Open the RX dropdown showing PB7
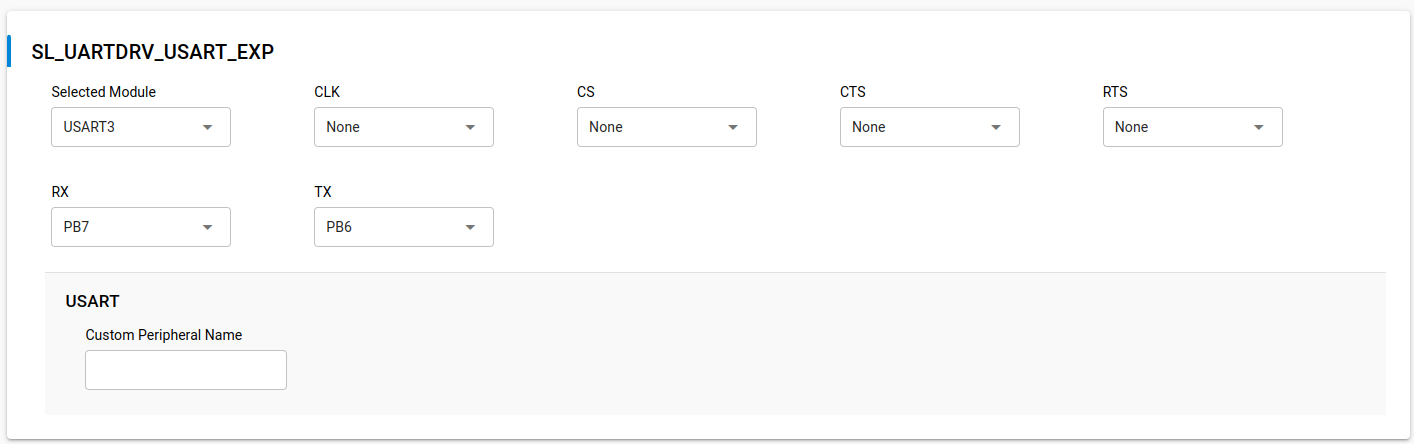The height and width of the screenshot is (444, 1414). pos(141,227)
